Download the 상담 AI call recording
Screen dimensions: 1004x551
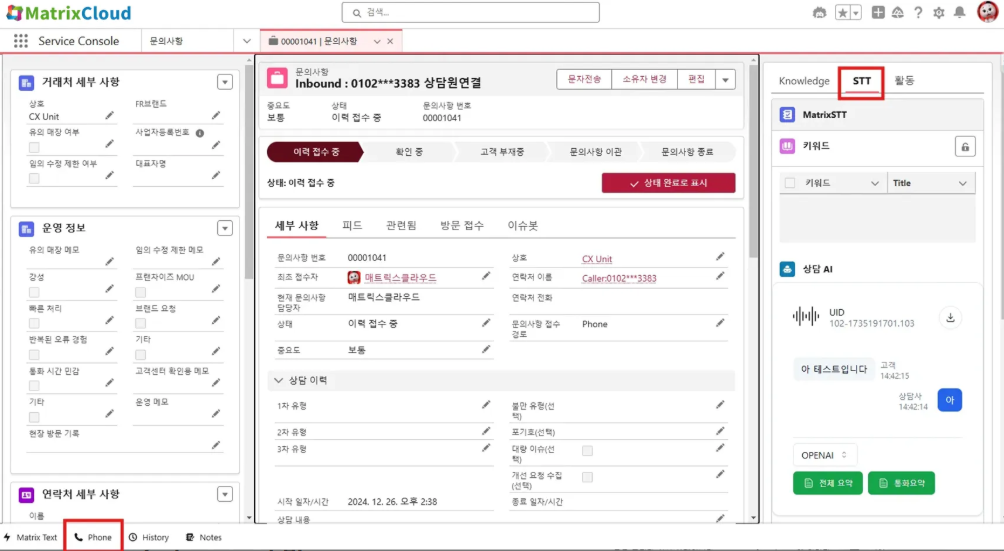[x=950, y=318]
